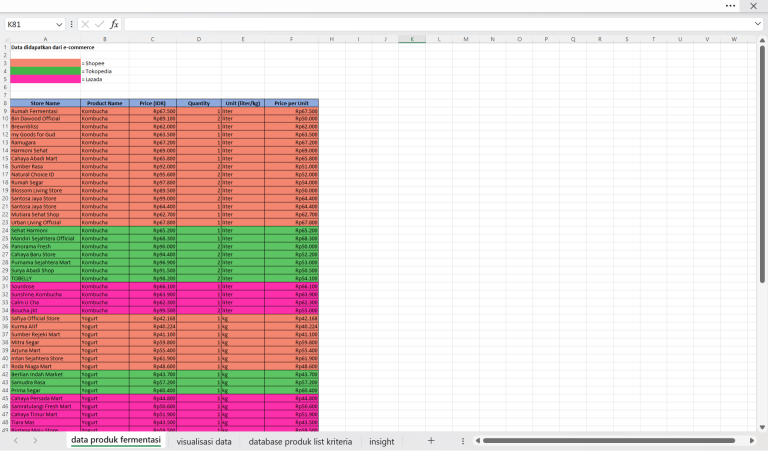768x451 pixels.
Task: Switch to the visualisasi data sheet
Action: (204, 441)
